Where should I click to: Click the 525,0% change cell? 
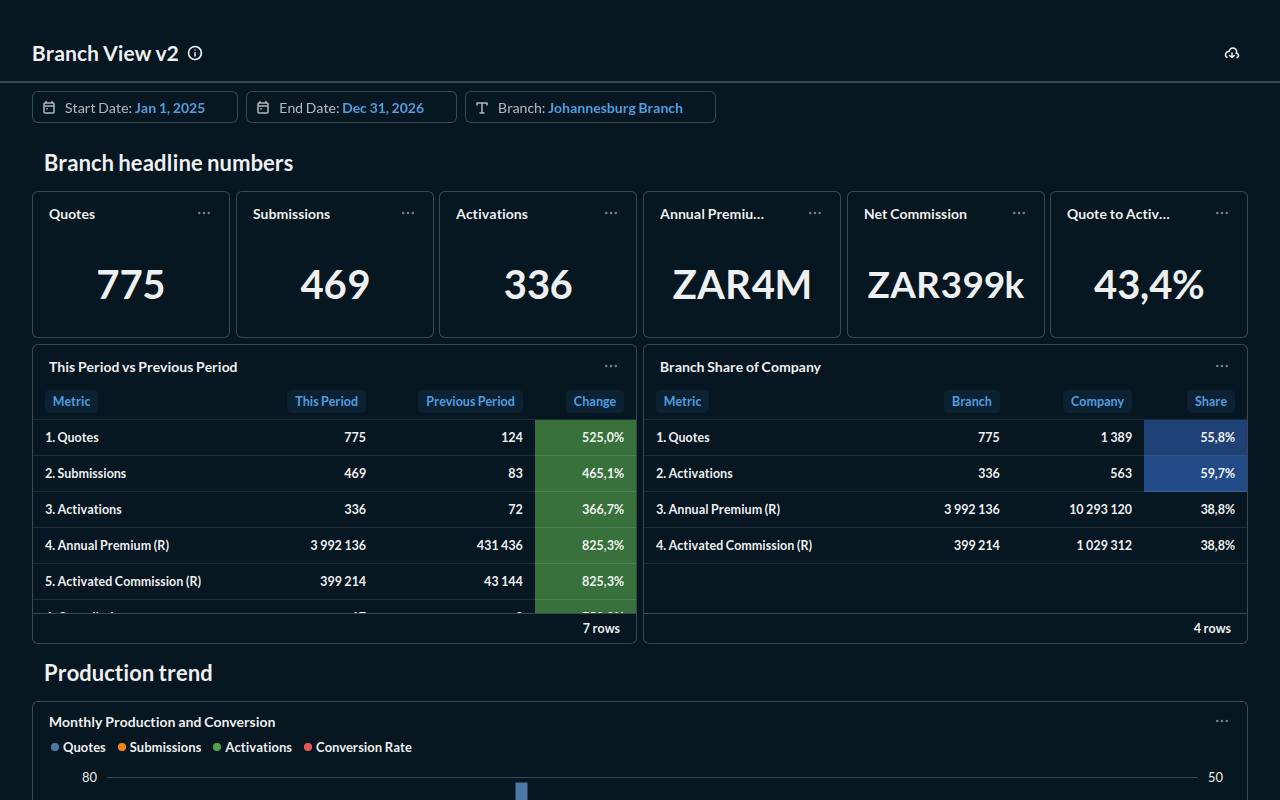[x=586, y=437]
